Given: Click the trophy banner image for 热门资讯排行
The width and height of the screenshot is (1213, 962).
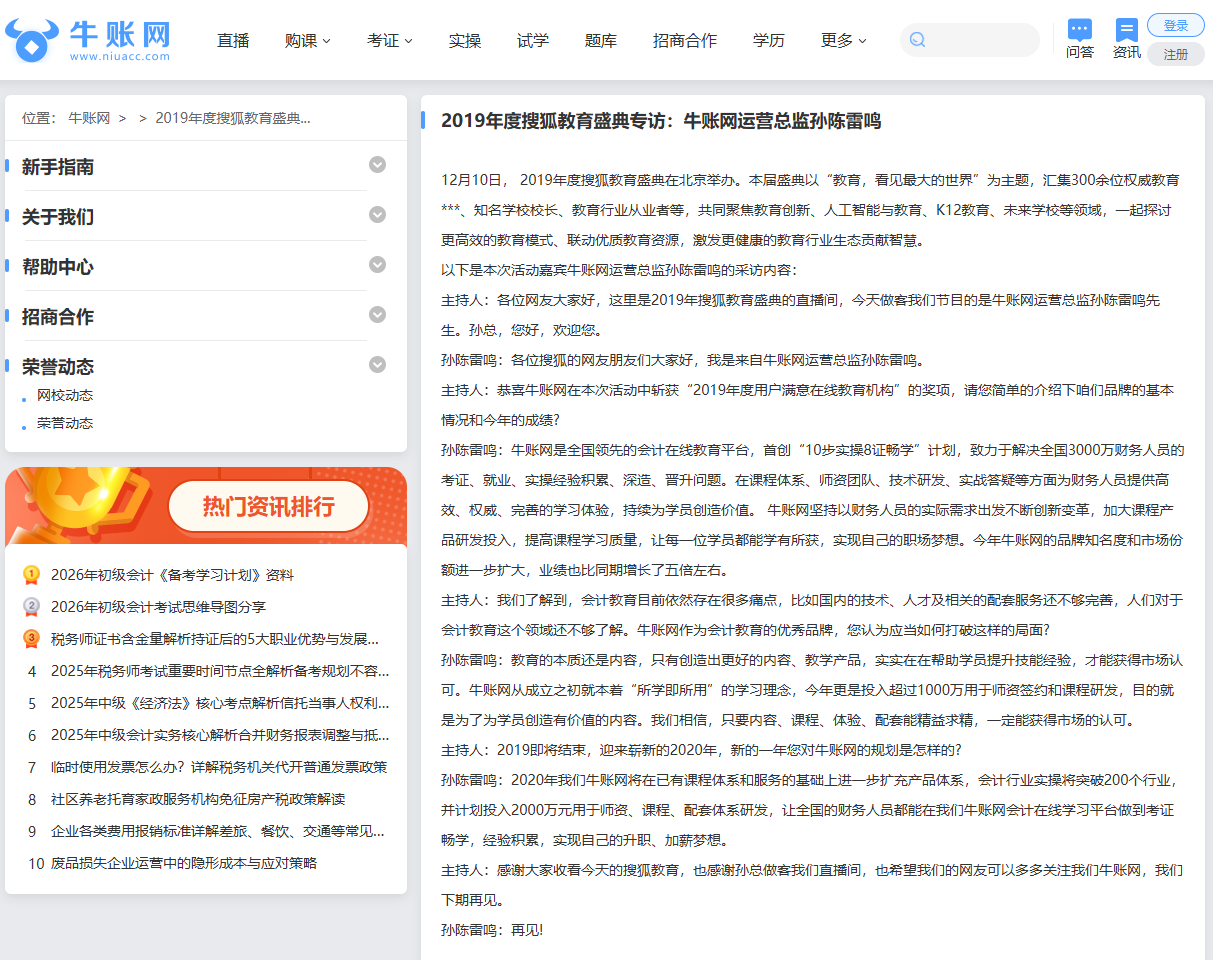Looking at the screenshot, I should click(x=206, y=506).
